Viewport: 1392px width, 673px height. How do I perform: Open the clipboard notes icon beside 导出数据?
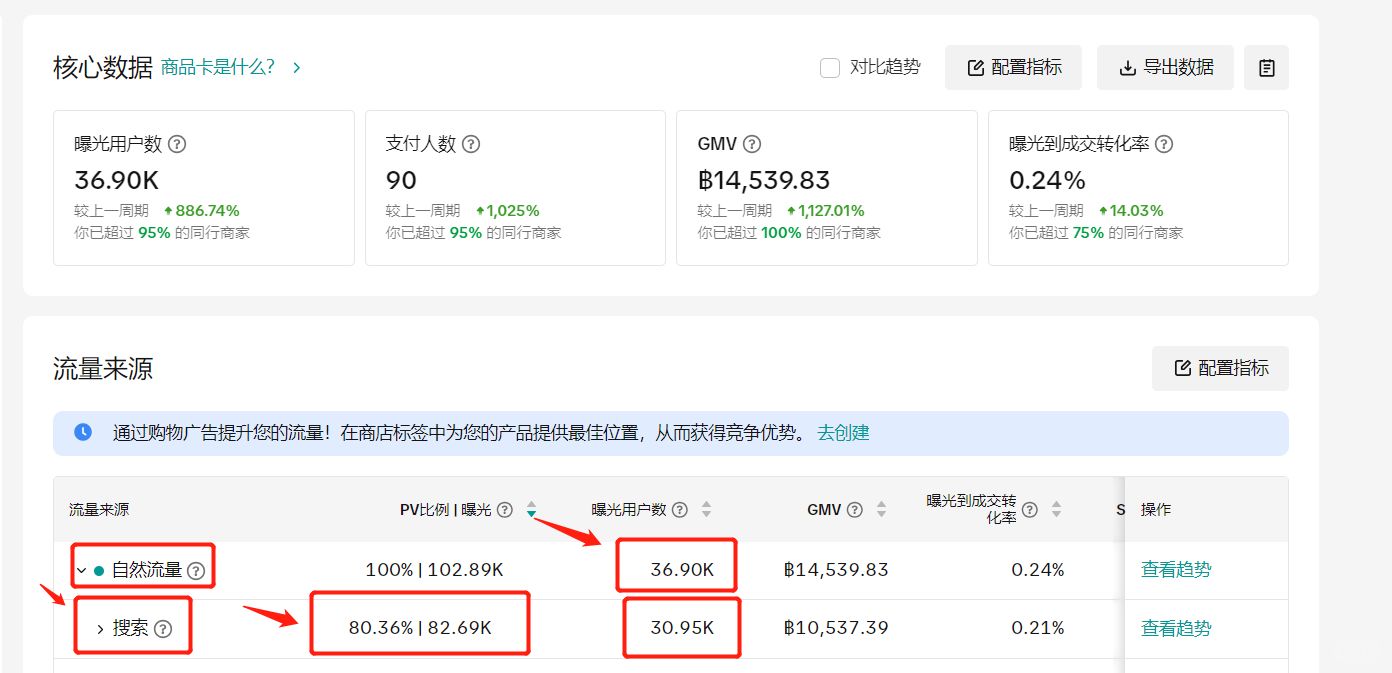1266,68
